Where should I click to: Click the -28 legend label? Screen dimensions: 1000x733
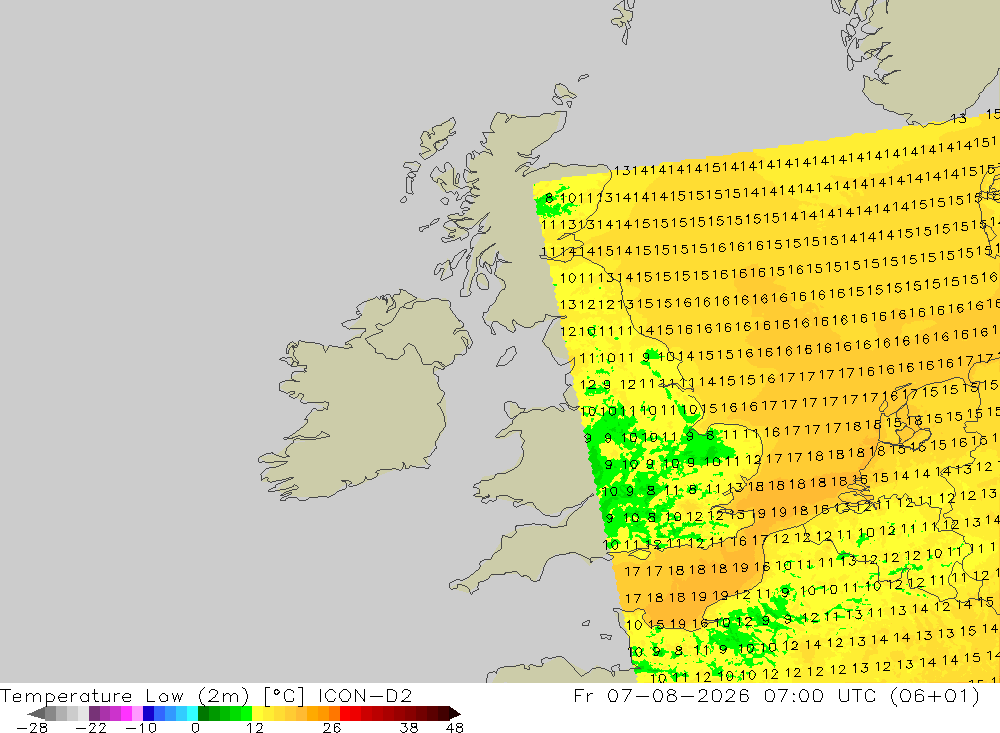pos(32,728)
